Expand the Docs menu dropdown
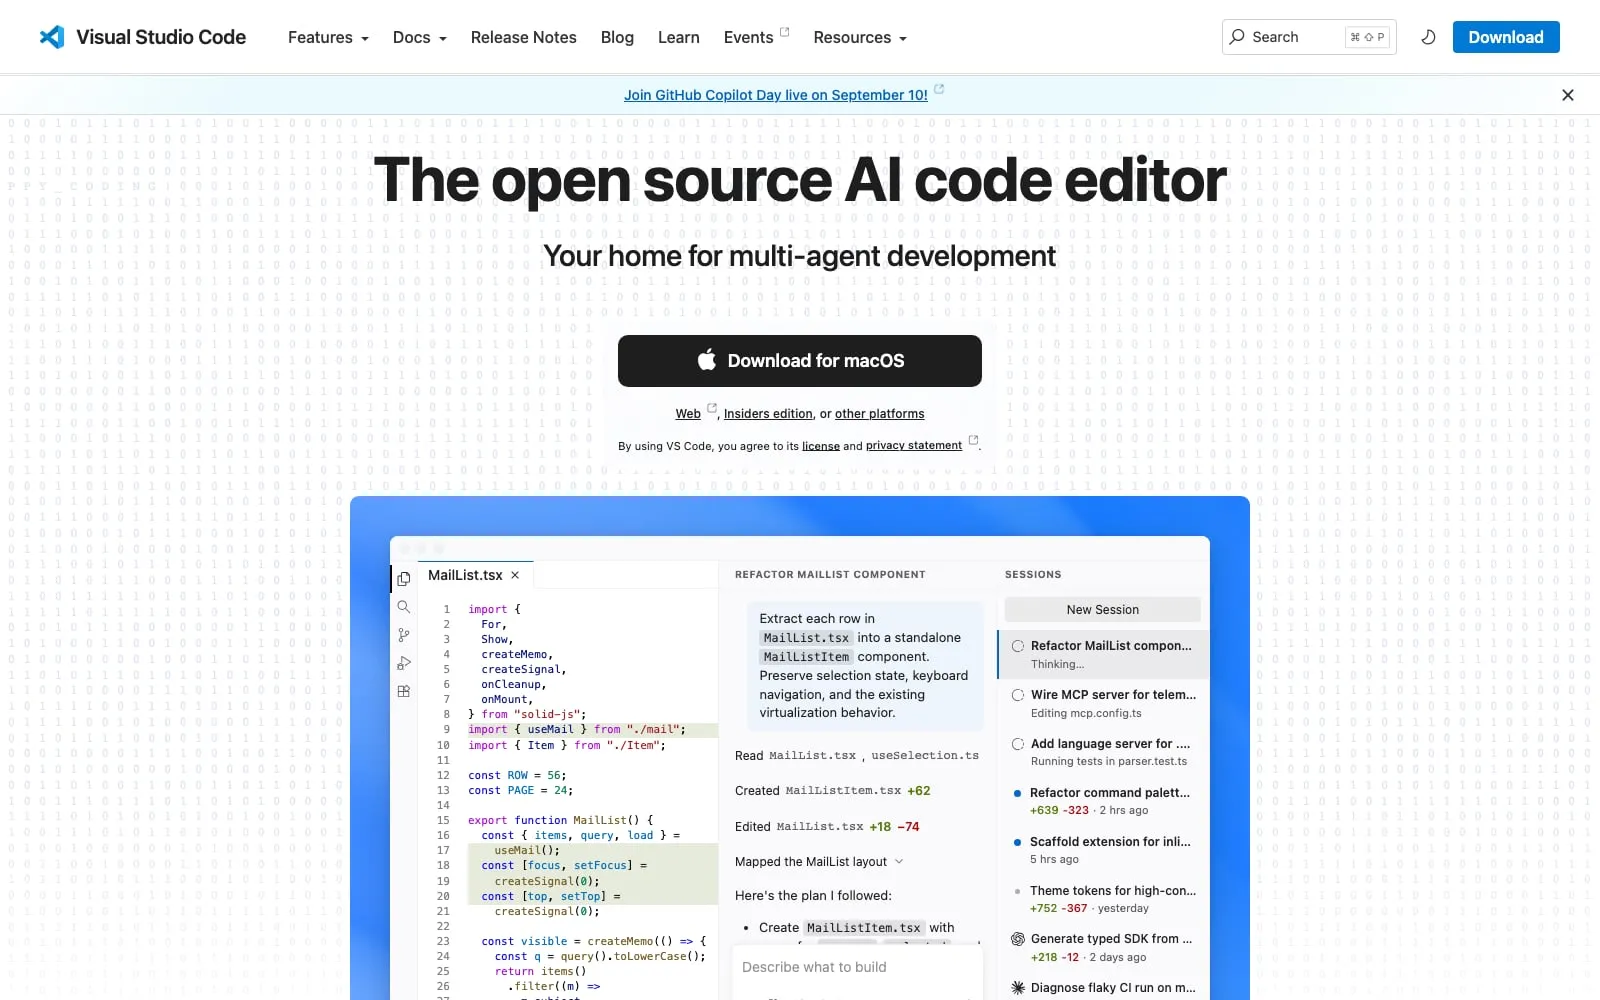The image size is (1600, 1000). [420, 37]
